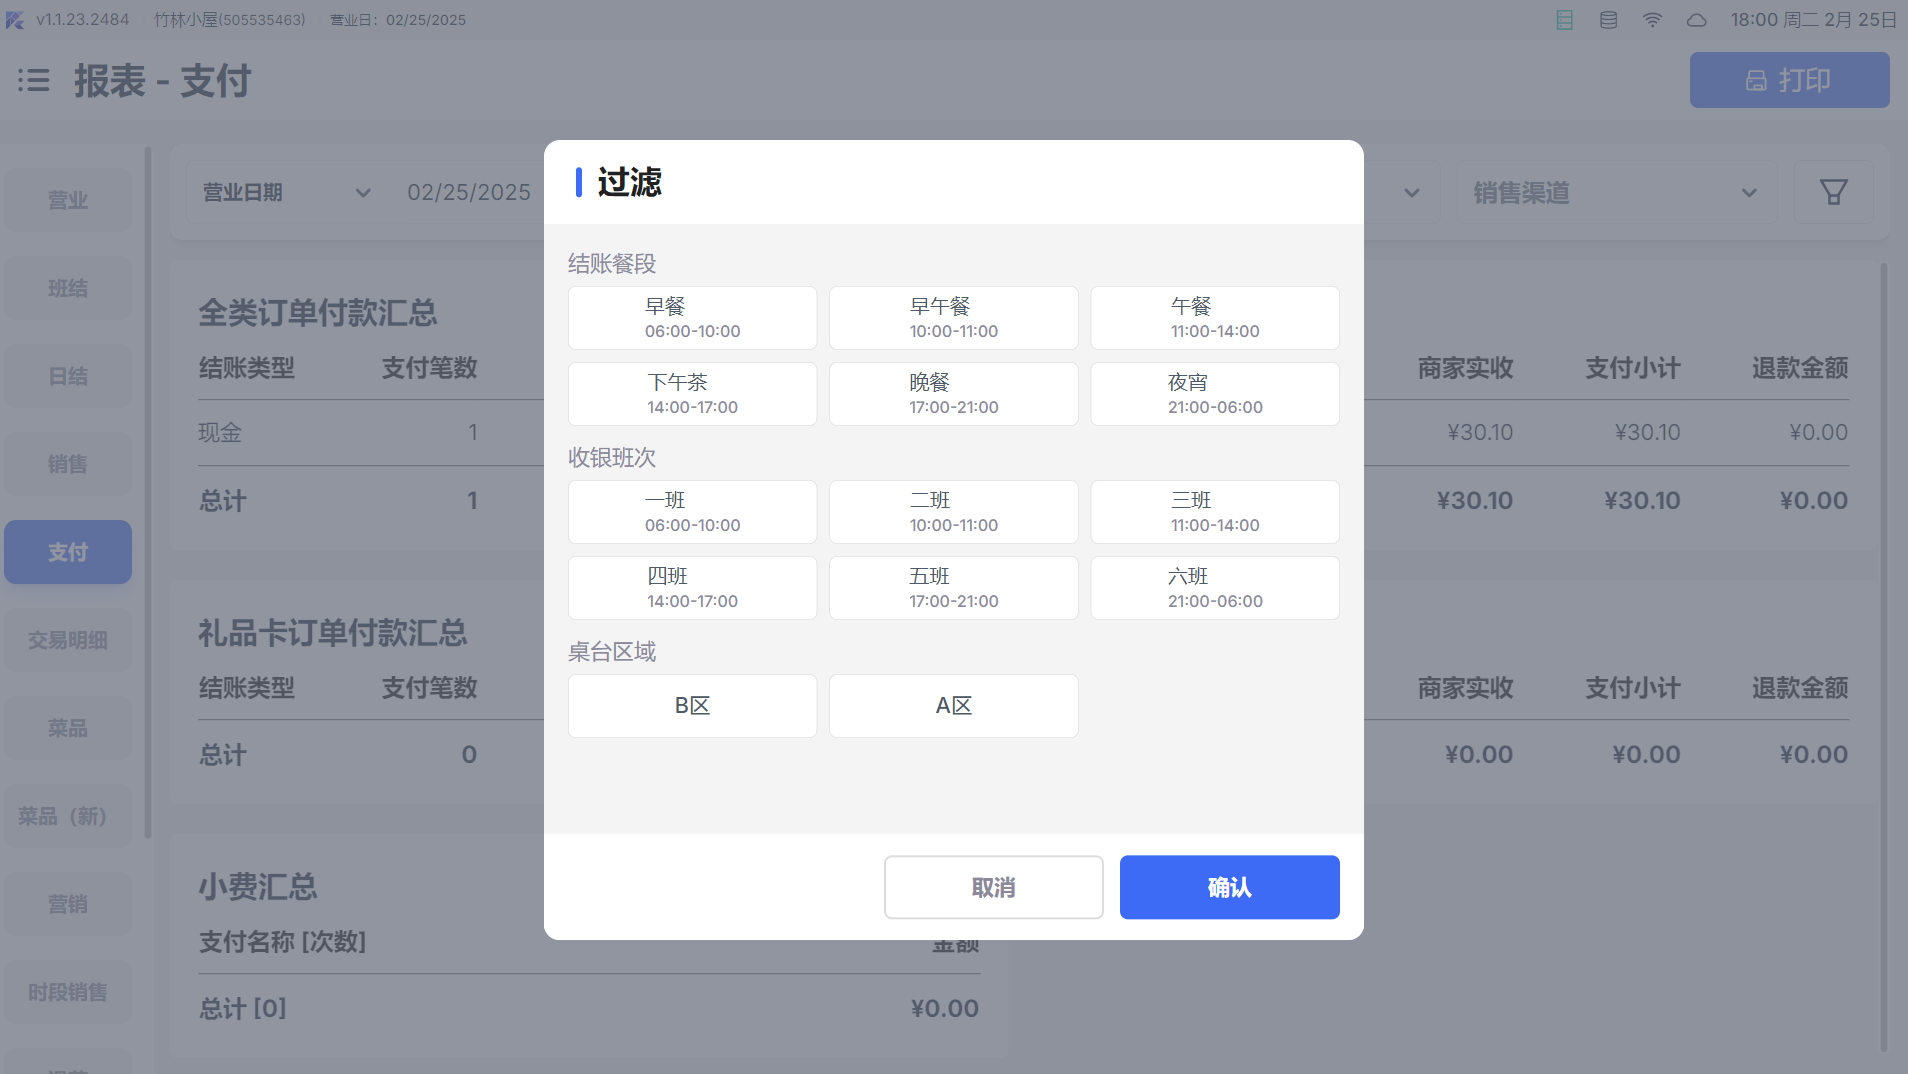Click the 打印 print button
1908x1074 pixels.
coord(1789,80)
